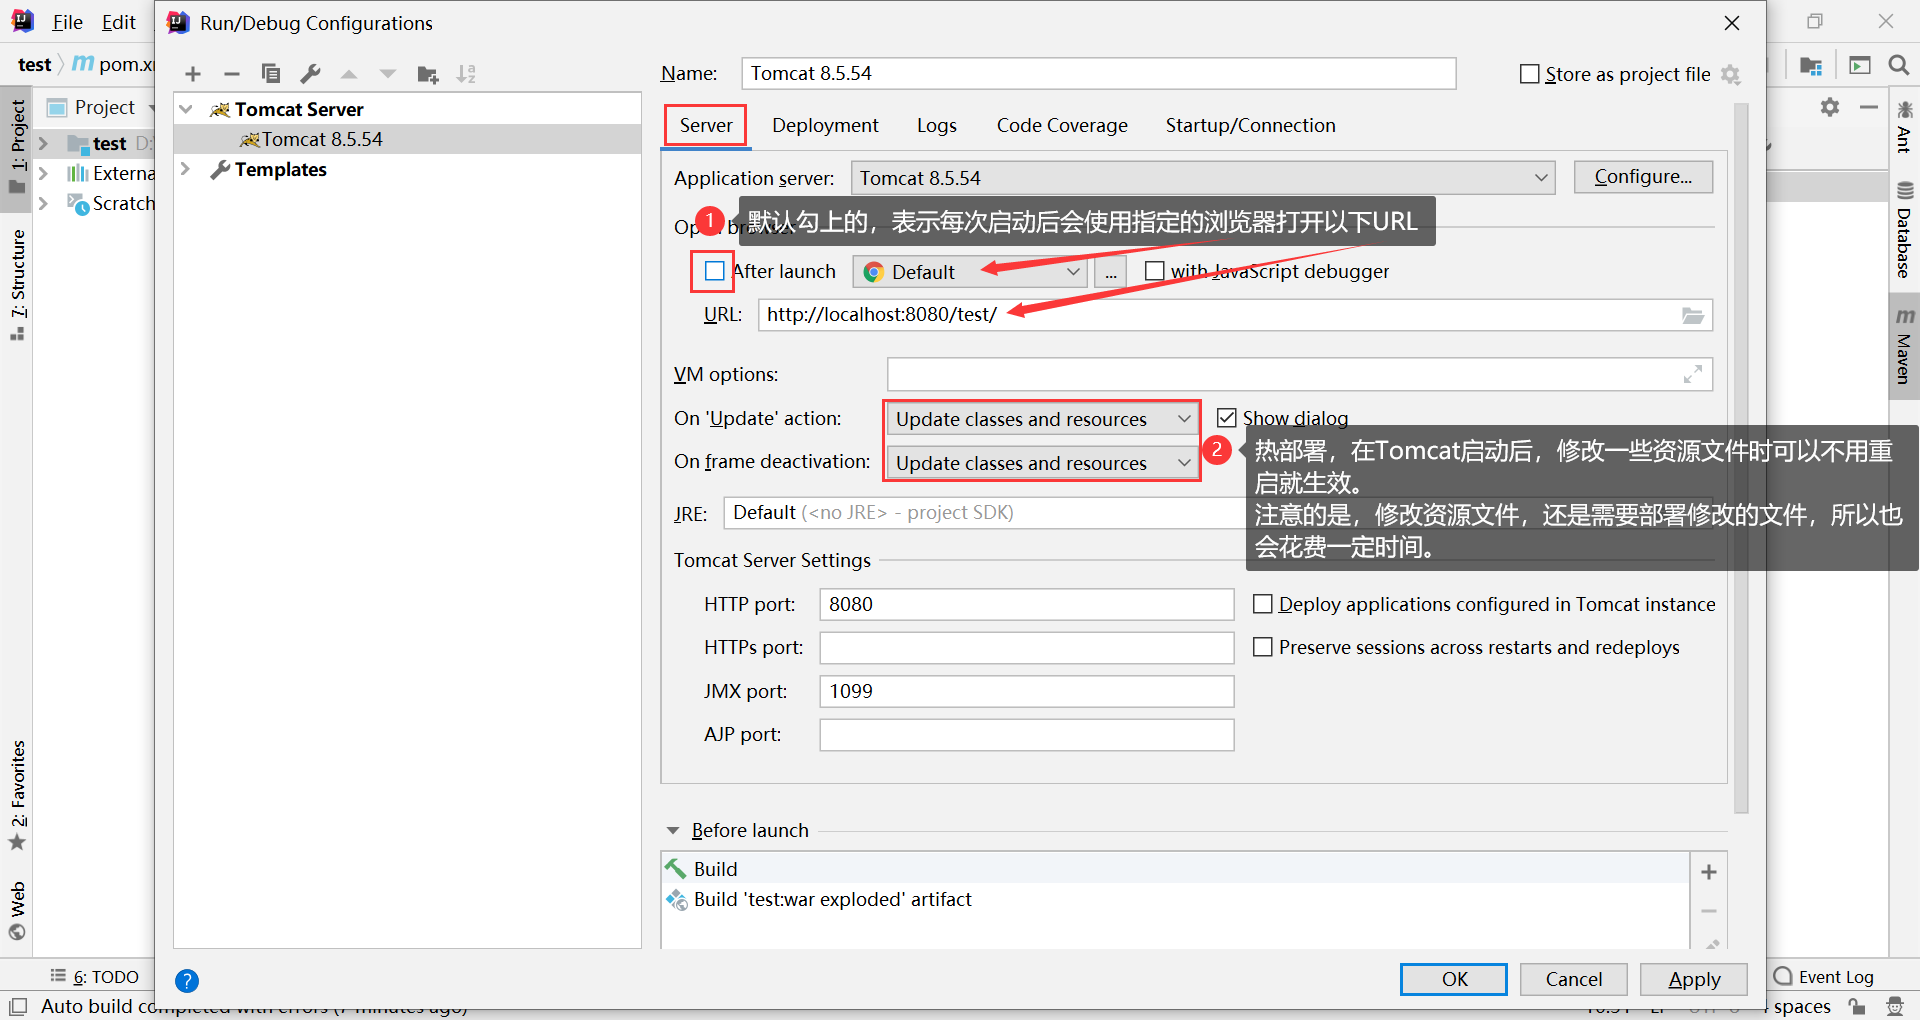Open 6: TODO tool window

pyautogui.click(x=95, y=977)
